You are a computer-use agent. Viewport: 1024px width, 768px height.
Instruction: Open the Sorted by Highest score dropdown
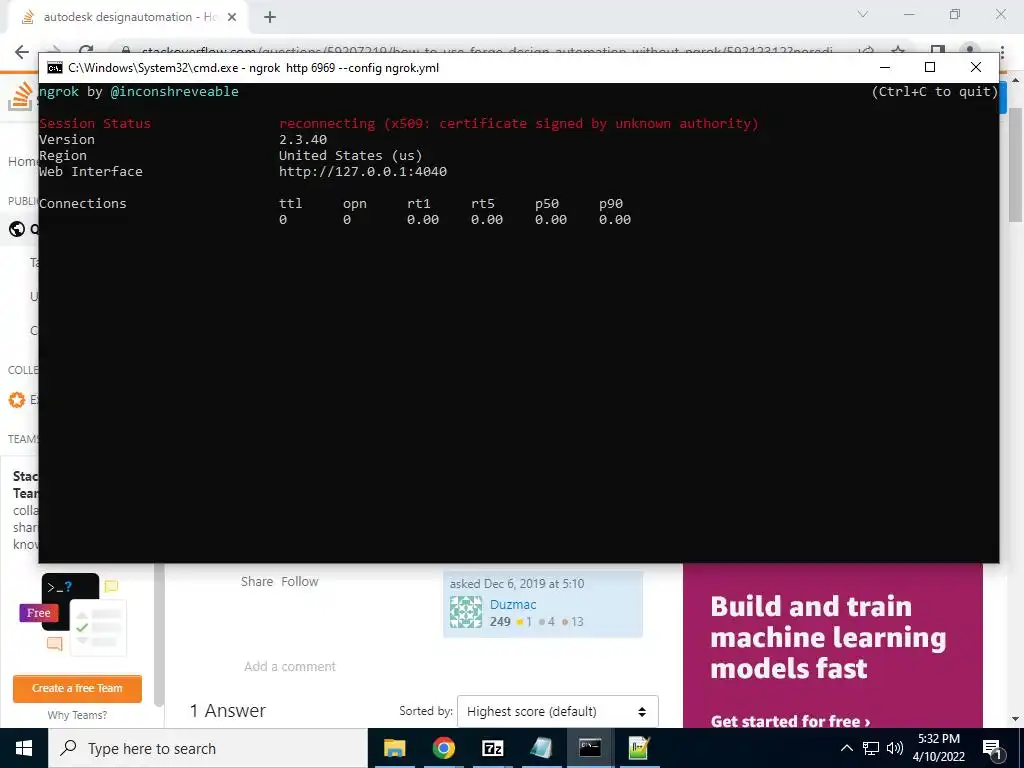[558, 711]
